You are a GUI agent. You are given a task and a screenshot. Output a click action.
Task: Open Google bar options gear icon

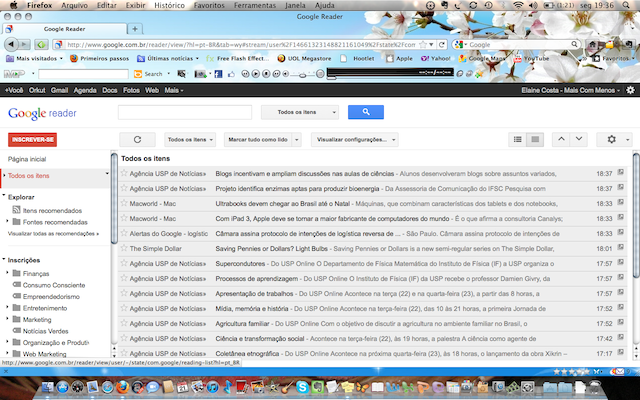pyautogui.click(x=631, y=90)
